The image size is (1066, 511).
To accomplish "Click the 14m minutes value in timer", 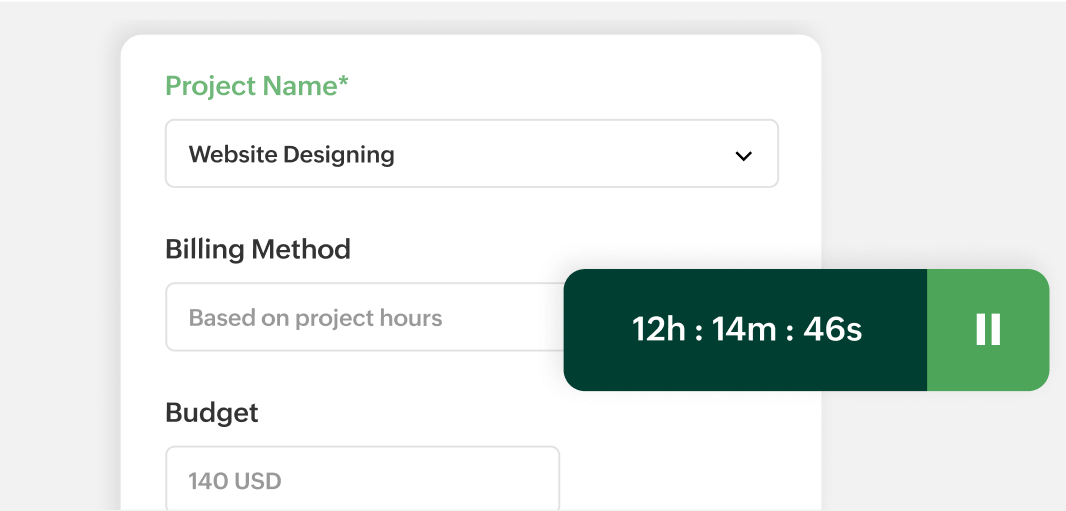I will pyautogui.click(x=744, y=329).
